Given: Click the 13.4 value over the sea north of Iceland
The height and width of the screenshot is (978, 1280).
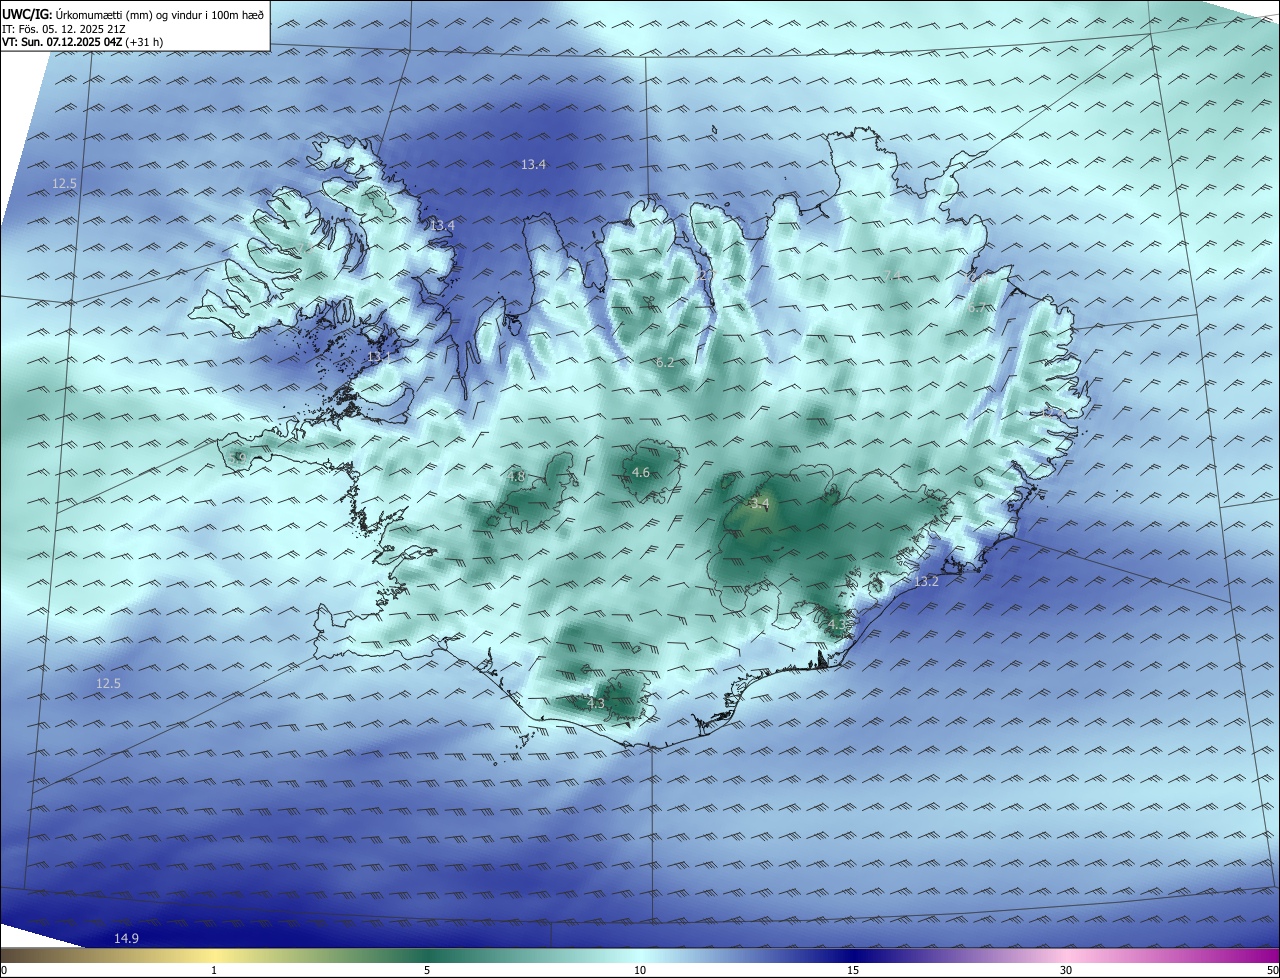Looking at the screenshot, I should 534,165.
